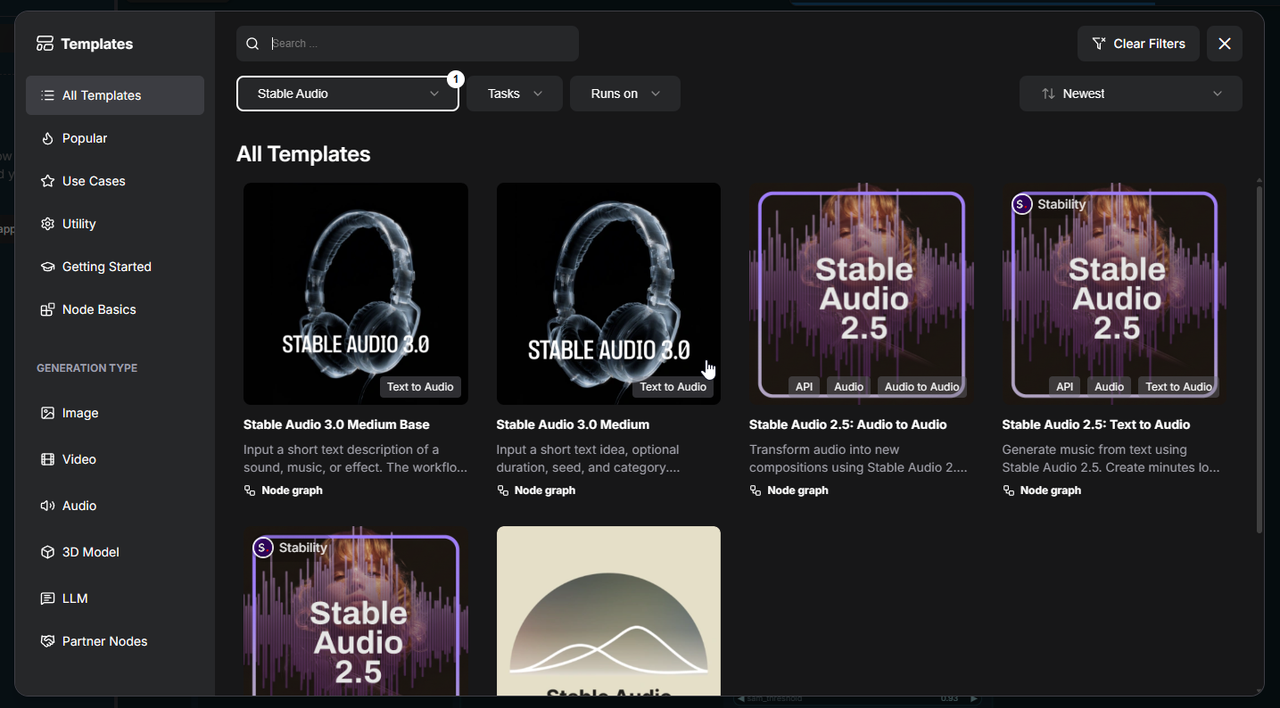Click the Audio speaker icon

tap(47, 506)
